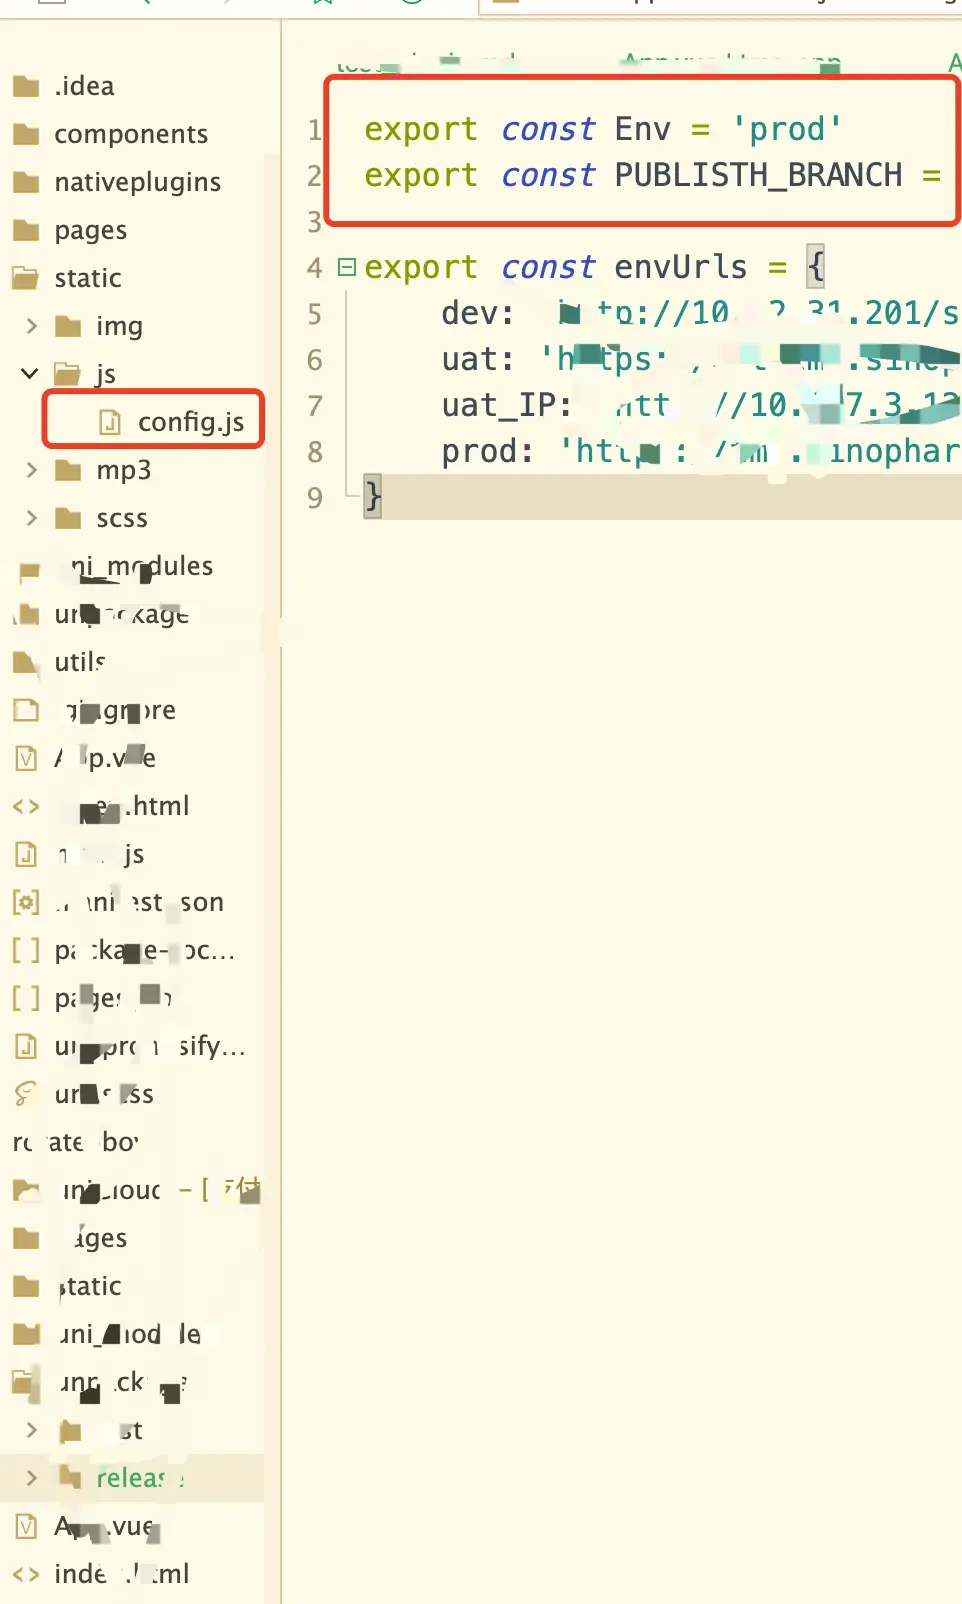This screenshot has width=962, height=1604.
Task: Place cursor on 'prod' string value
Action: click(787, 130)
